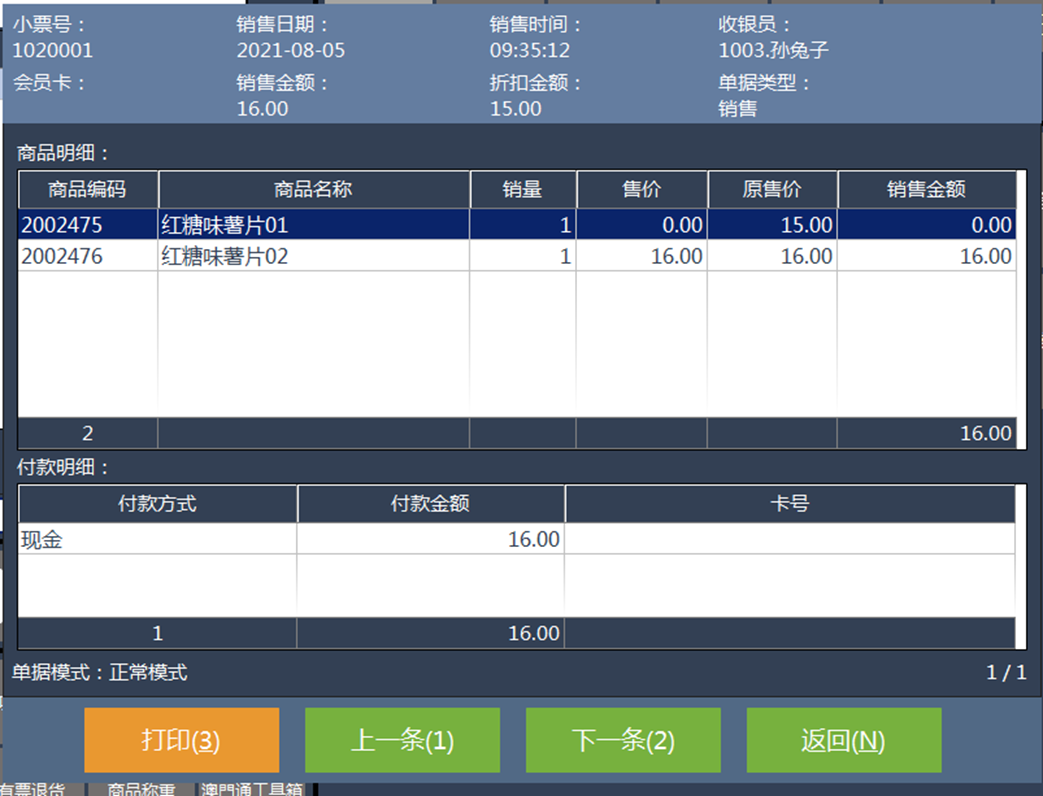Go to next receipt with 下一条(2)
Image resolution: width=1043 pixels, height=796 pixels.
point(623,740)
